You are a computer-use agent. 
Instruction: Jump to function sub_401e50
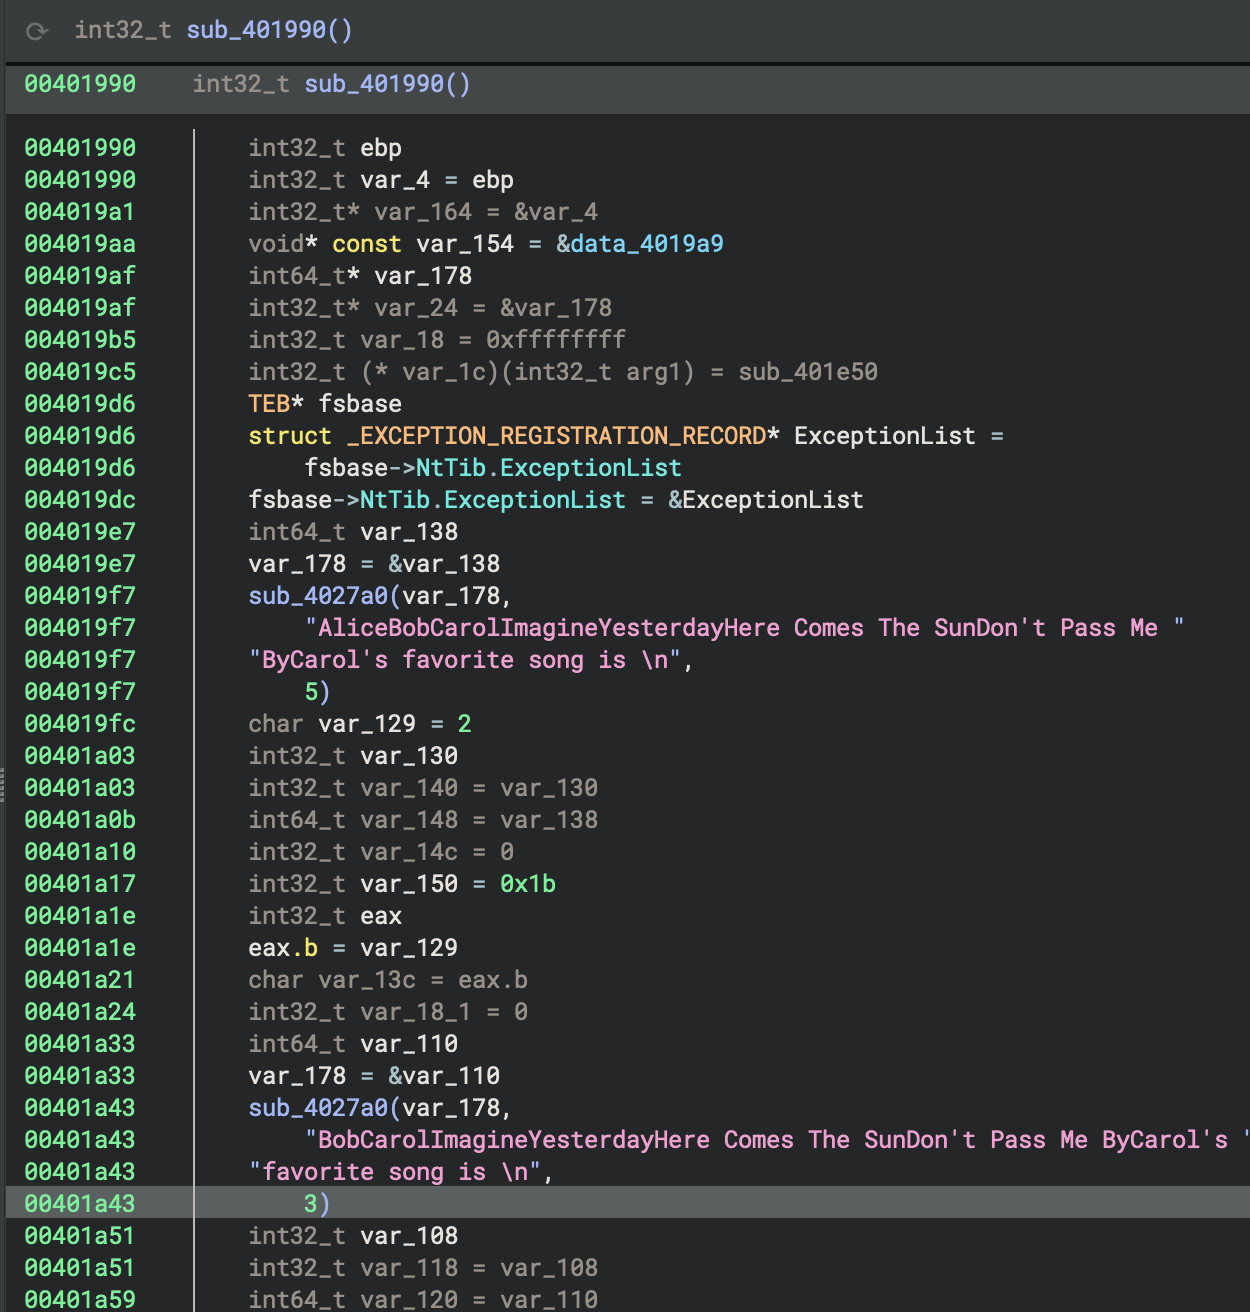point(807,372)
